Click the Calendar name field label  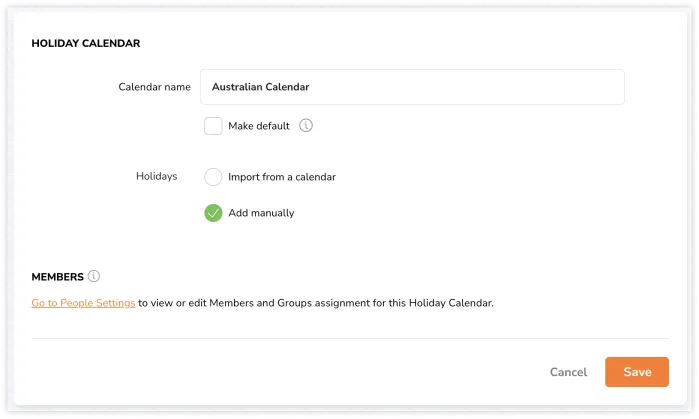pyautogui.click(x=154, y=87)
